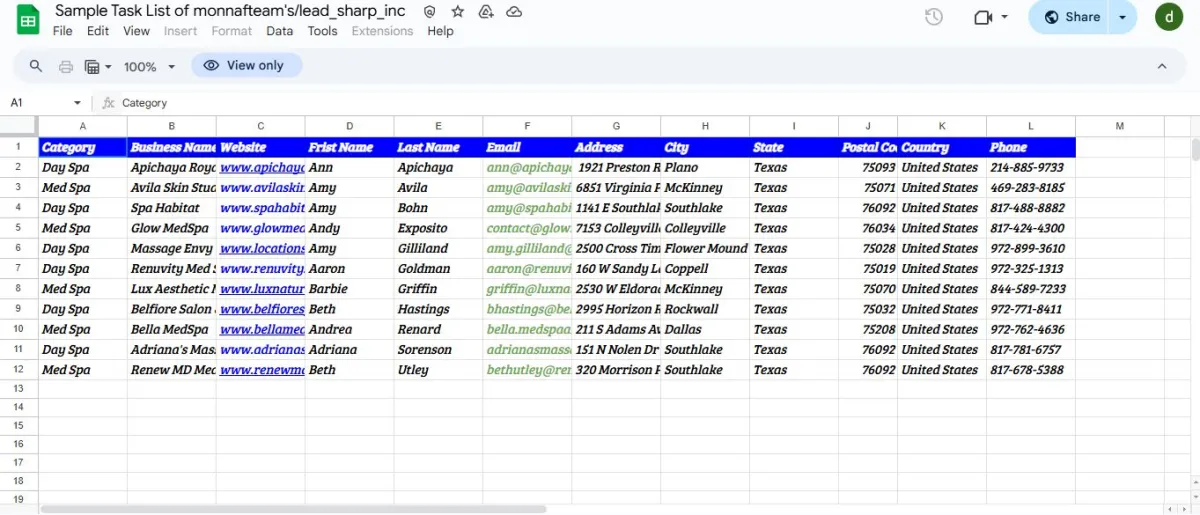Open the Help menu
1200x515 pixels.
pyautogui.click(x=440, y=31)
